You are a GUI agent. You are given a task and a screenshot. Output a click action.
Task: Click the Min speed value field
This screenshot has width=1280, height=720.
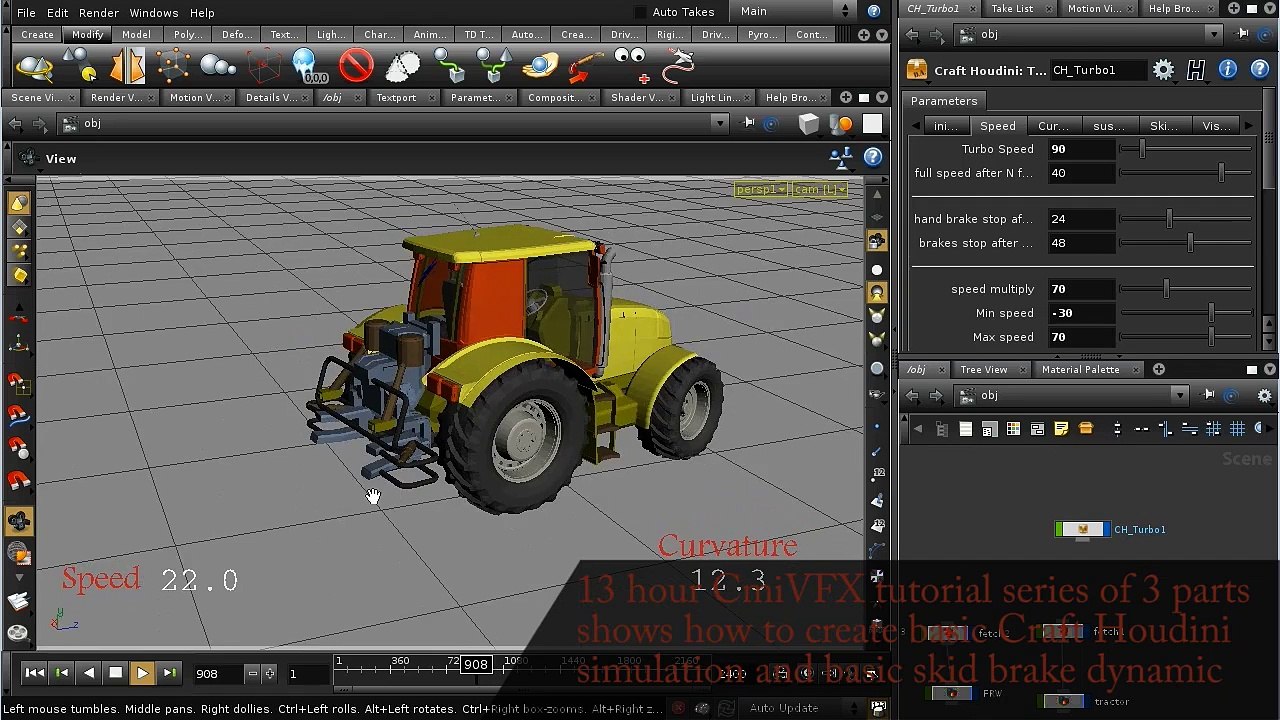pos(1081,313)
